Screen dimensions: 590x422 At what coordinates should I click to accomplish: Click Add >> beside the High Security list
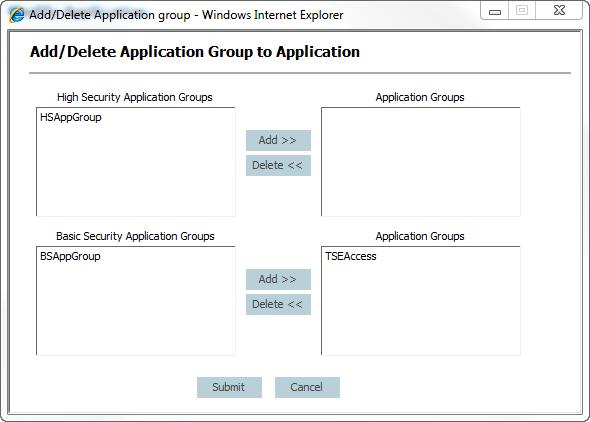pyautogui.click(x=278, y=140)
